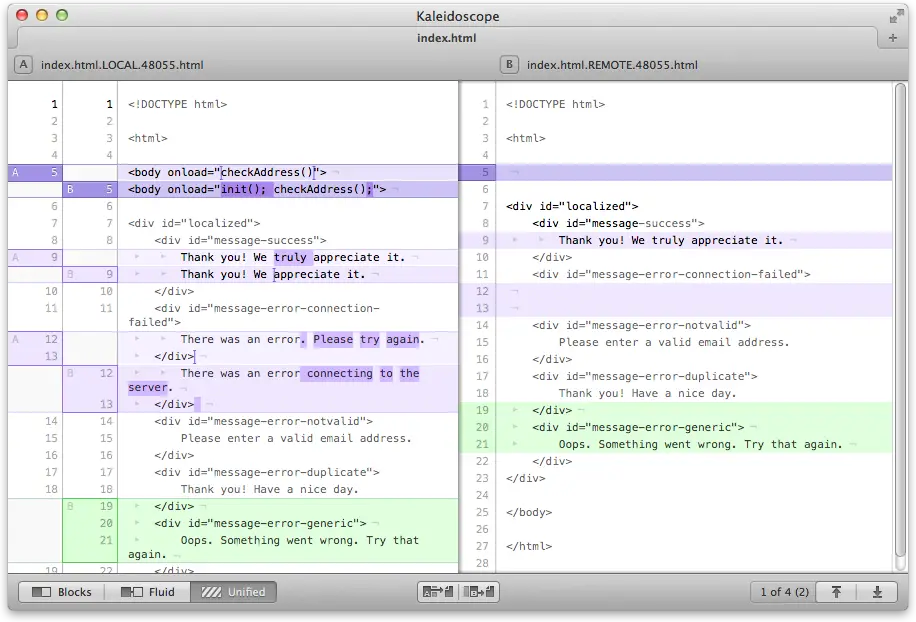The width and height of the screenshot is (916, 622).
Task: Jump to the next change with down arrow
Action: (x=877, y=592)
